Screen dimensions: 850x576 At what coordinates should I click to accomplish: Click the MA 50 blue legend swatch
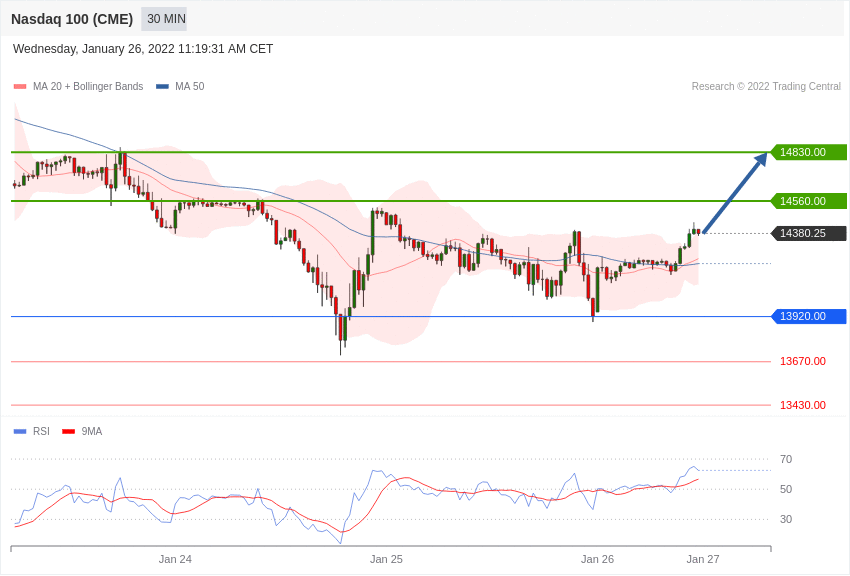pos(162,87)
